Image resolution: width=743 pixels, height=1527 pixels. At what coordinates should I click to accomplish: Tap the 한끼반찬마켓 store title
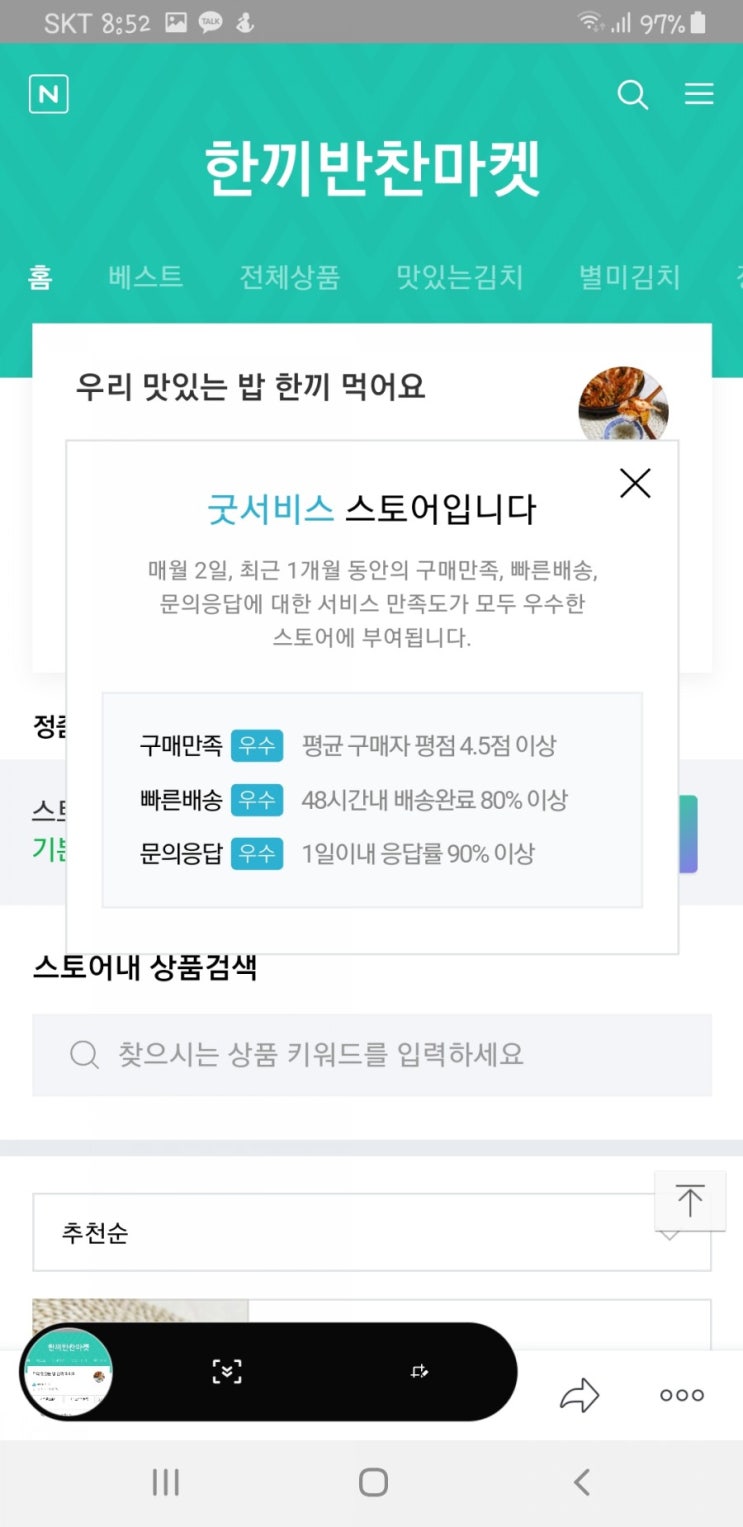[x=372, y=168]
